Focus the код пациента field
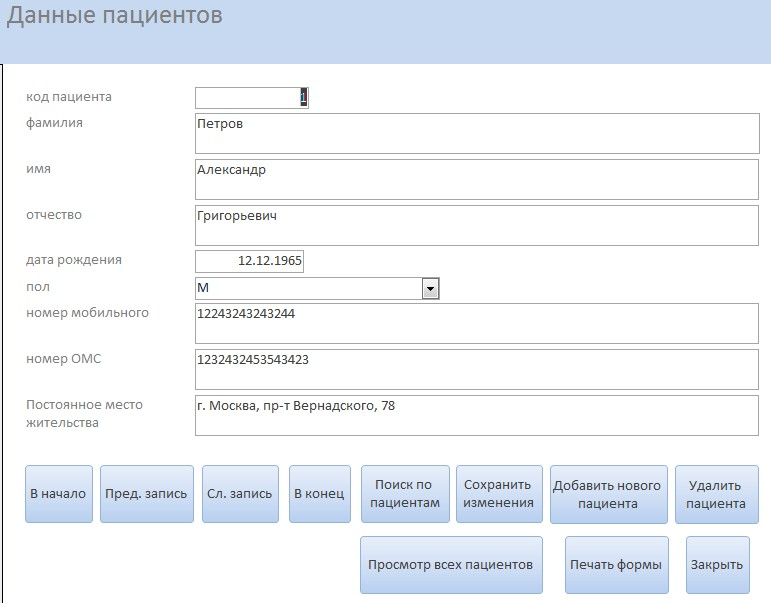The height and width of the screenshot is (603, 771). pyautogui.click(x=252, y=98)
